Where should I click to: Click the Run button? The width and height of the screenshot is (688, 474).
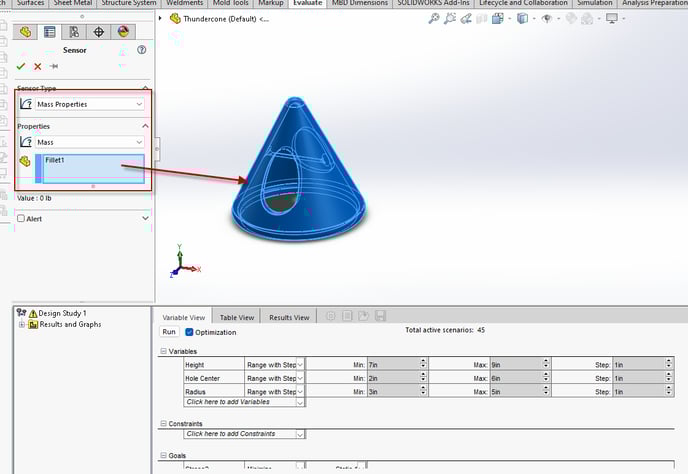pyautogui.click(x=169, y=332)
